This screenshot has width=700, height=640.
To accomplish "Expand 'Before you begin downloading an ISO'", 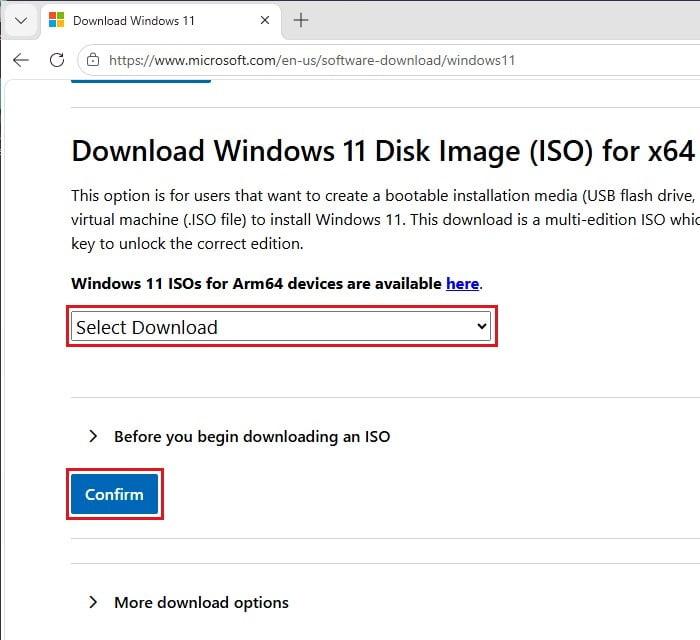I will [240, 436].
